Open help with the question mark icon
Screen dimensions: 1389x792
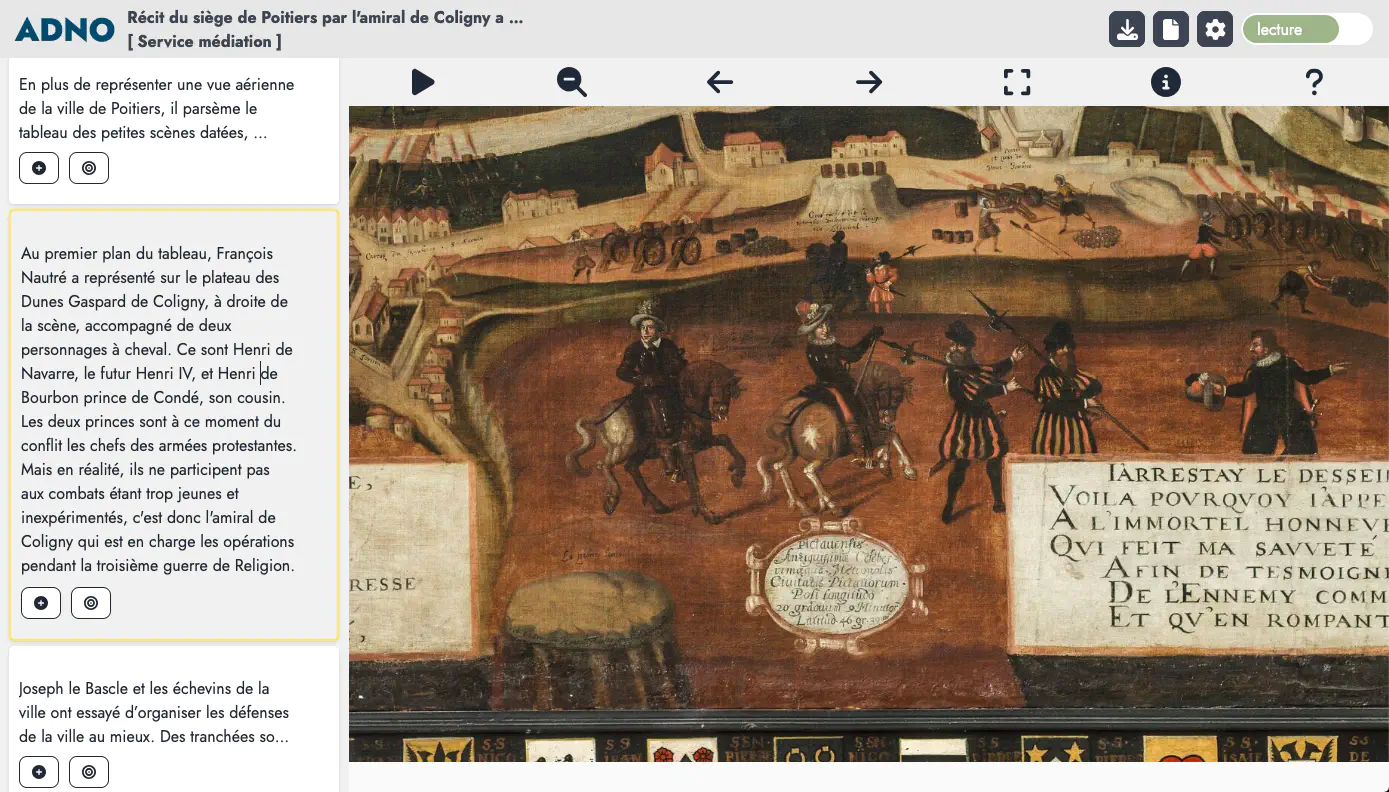(x=1315, y=82)
